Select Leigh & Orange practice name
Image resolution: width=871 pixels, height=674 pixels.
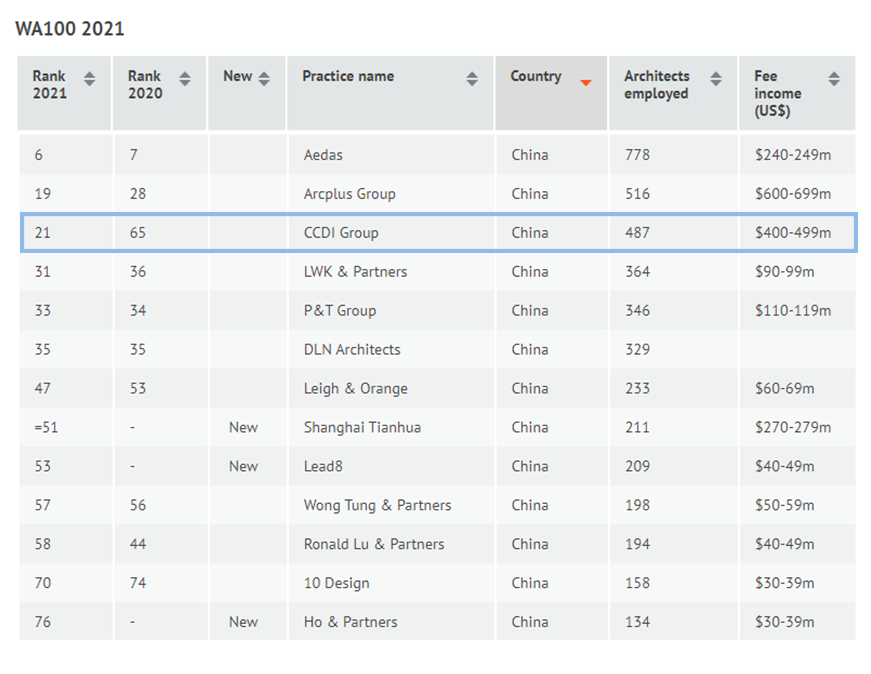(x=356, y=388)
